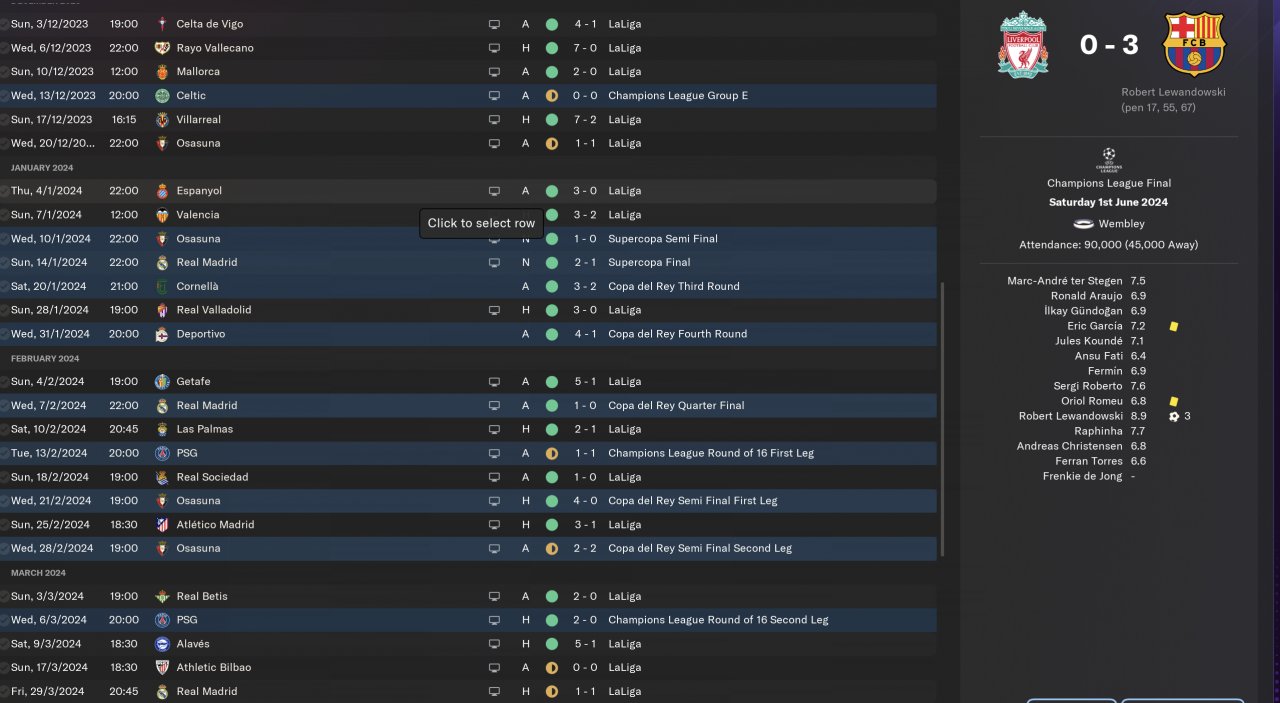This screenshot has width=1280, height=703.
Task: Click the Wembley stadium icon
Action: point(1083,224)
